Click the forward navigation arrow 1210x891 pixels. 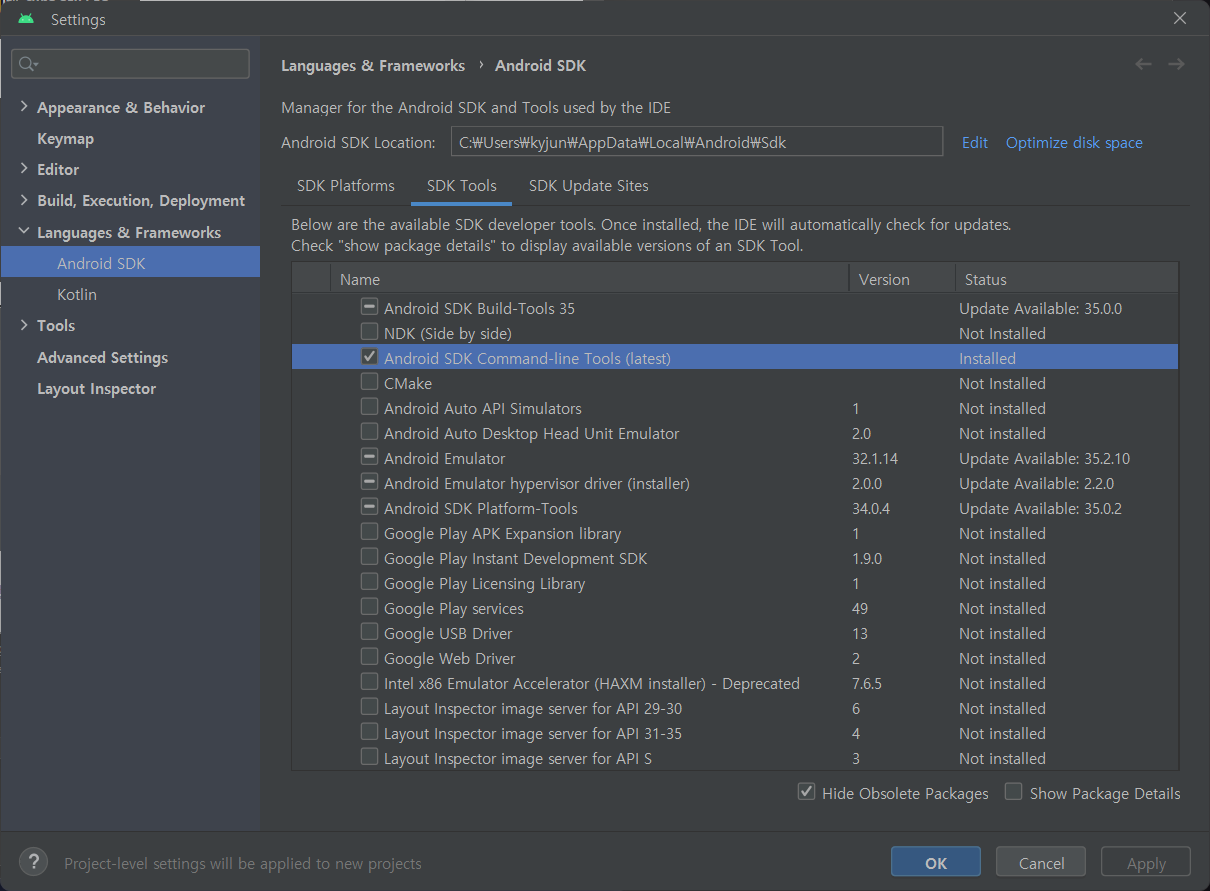tap(1176, 64)
